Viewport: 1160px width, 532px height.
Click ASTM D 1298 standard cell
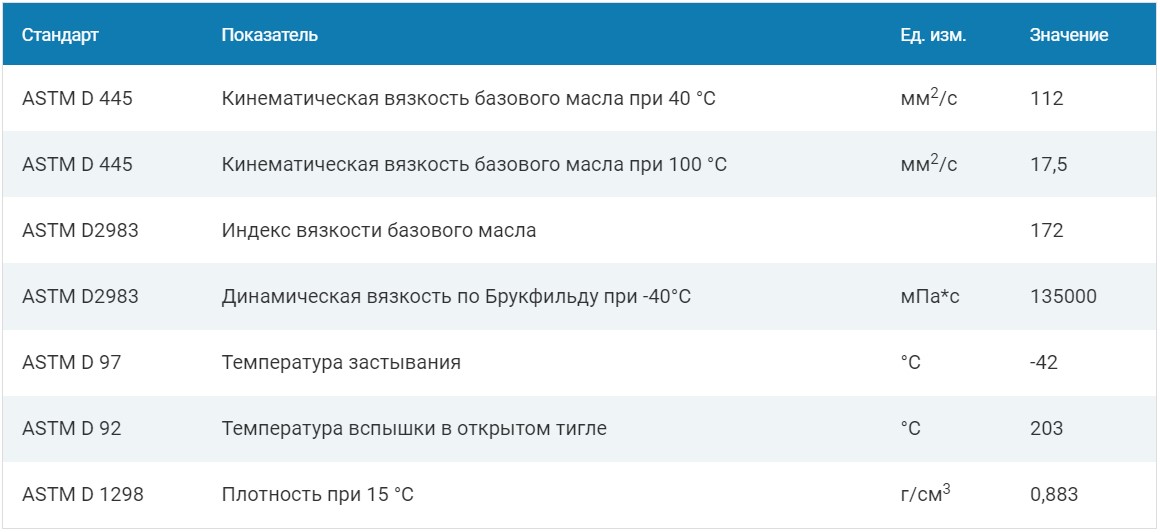pyautogui.click(x=83, y=495)
